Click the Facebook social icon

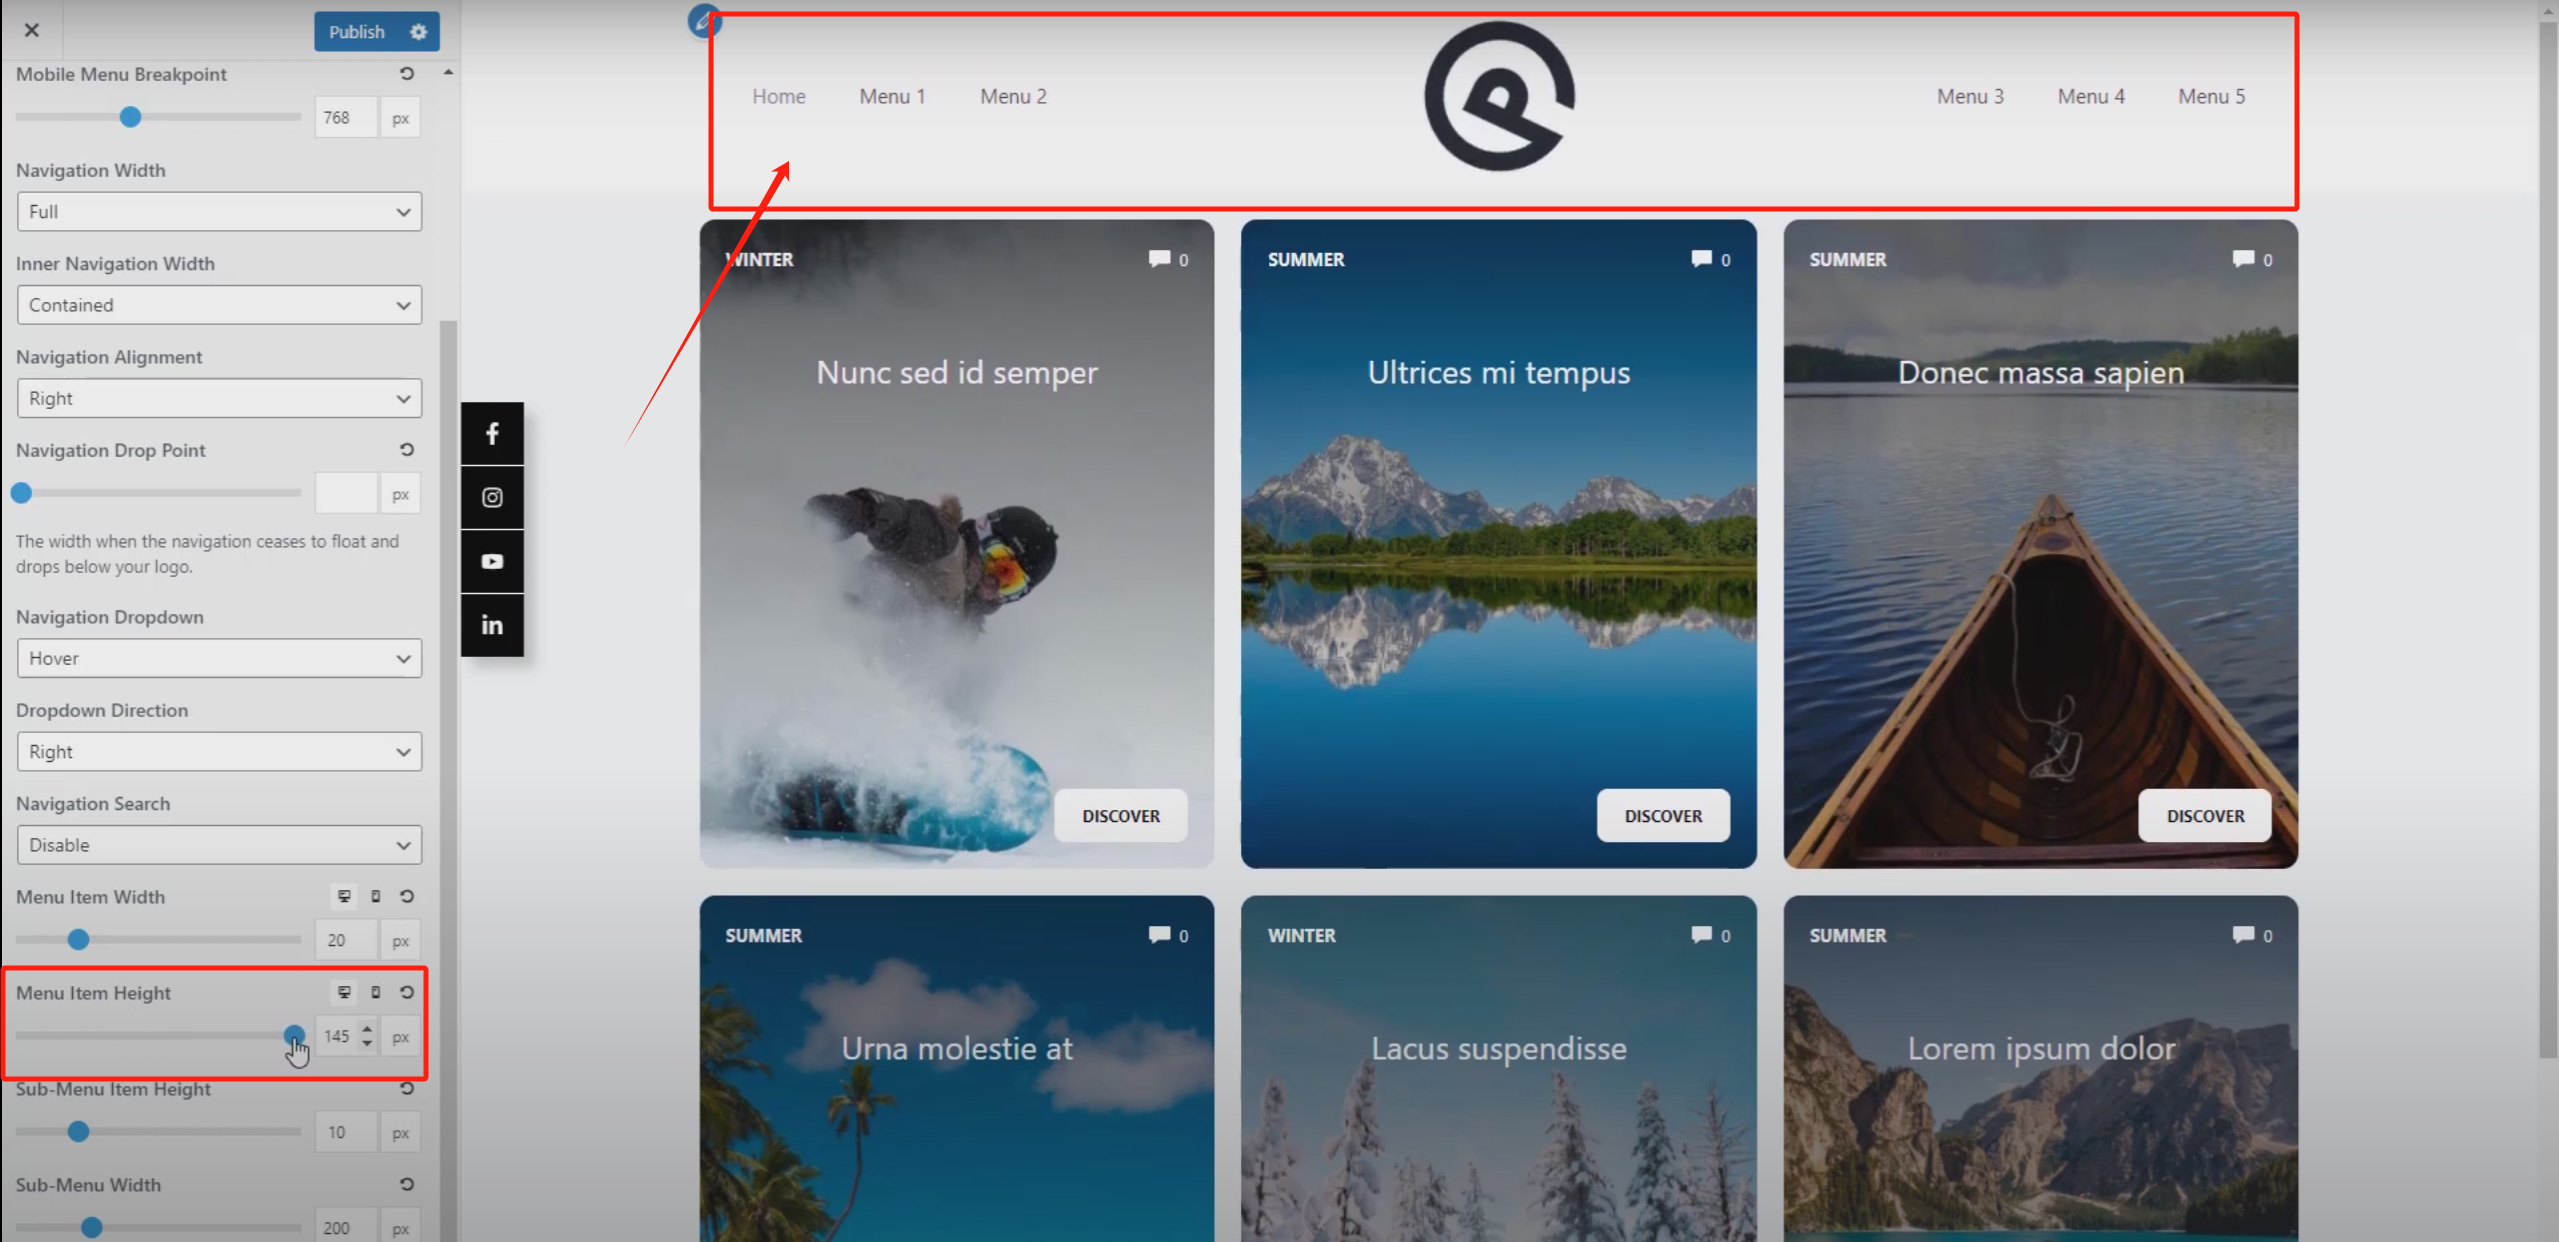coord(492,434)
